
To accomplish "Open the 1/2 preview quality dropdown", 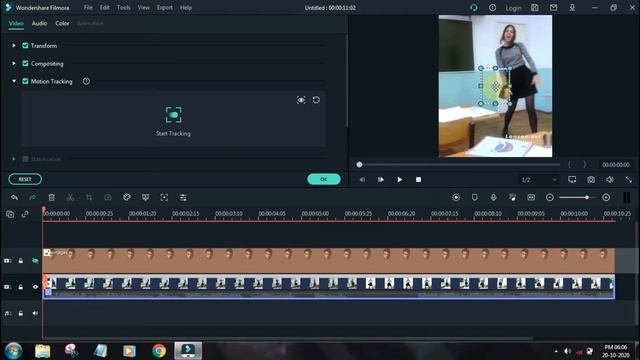I will pos(538,180).
